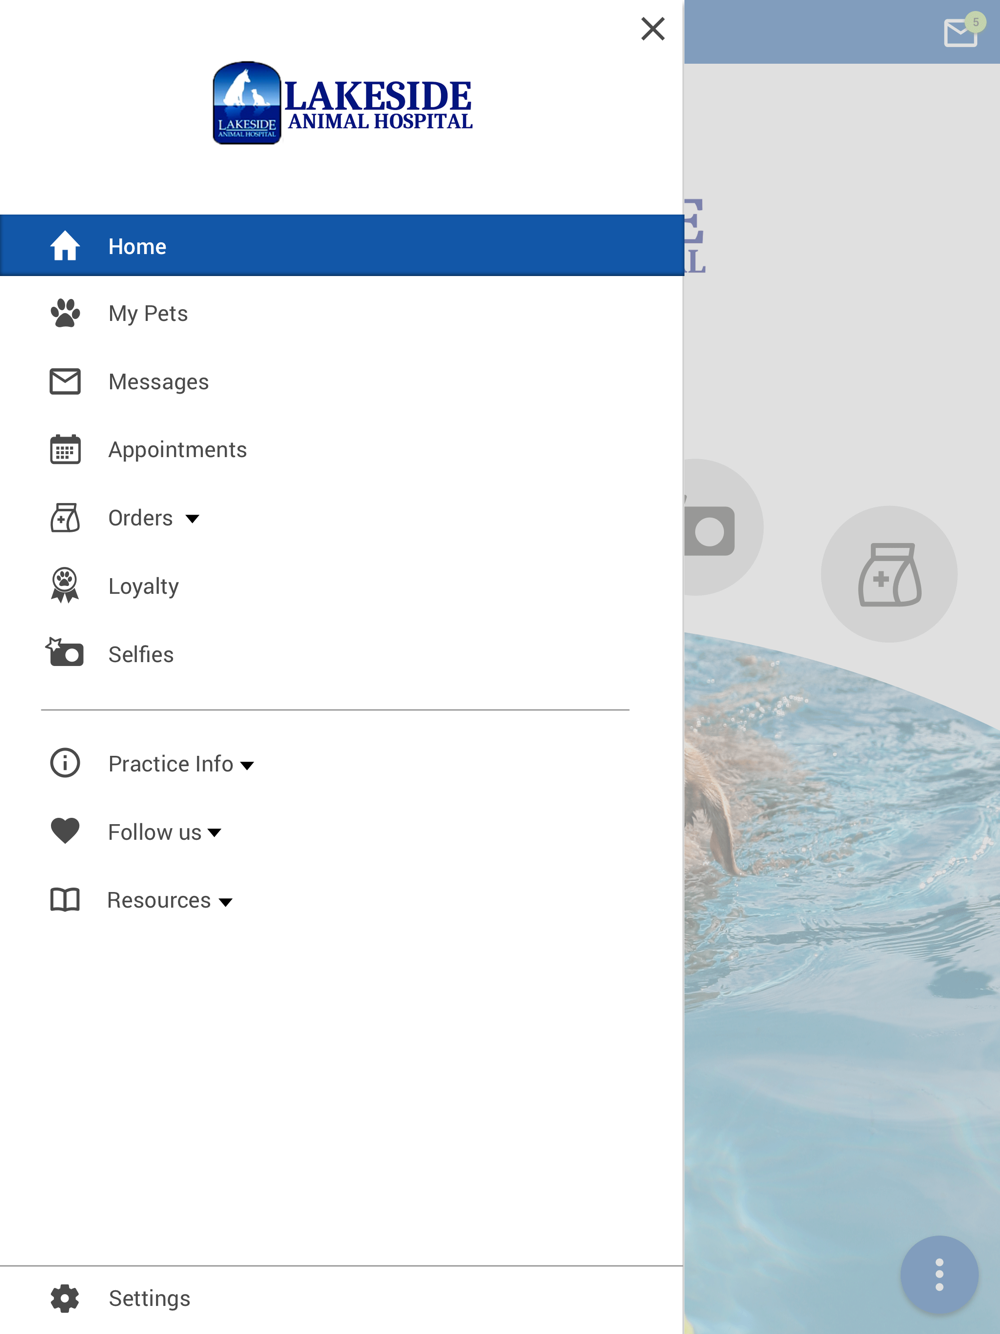Open the My Pets menu item
The height and width of the screenshot is (1334, 1000).
pyautogui.click(x=148, y=314)
